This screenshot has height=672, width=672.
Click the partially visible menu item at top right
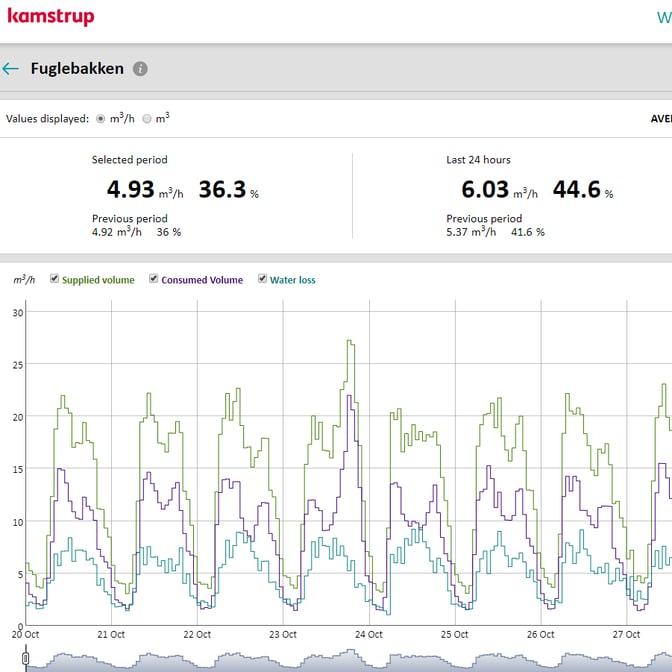click(664, 17)
